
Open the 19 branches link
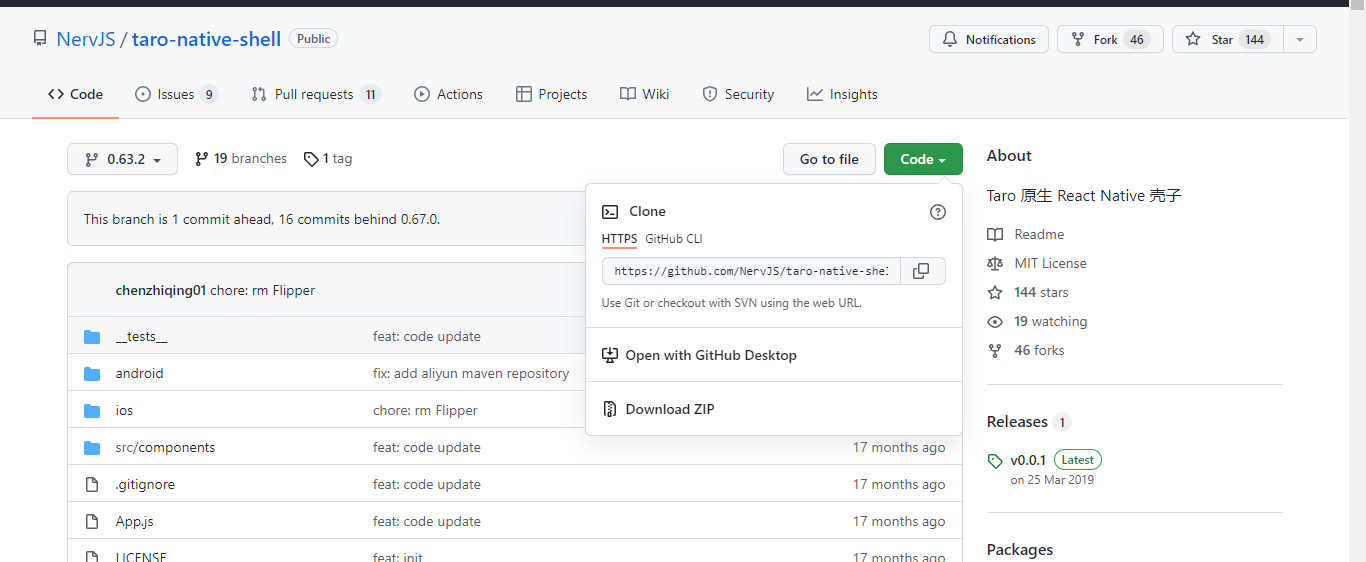[x=240, y=159]
